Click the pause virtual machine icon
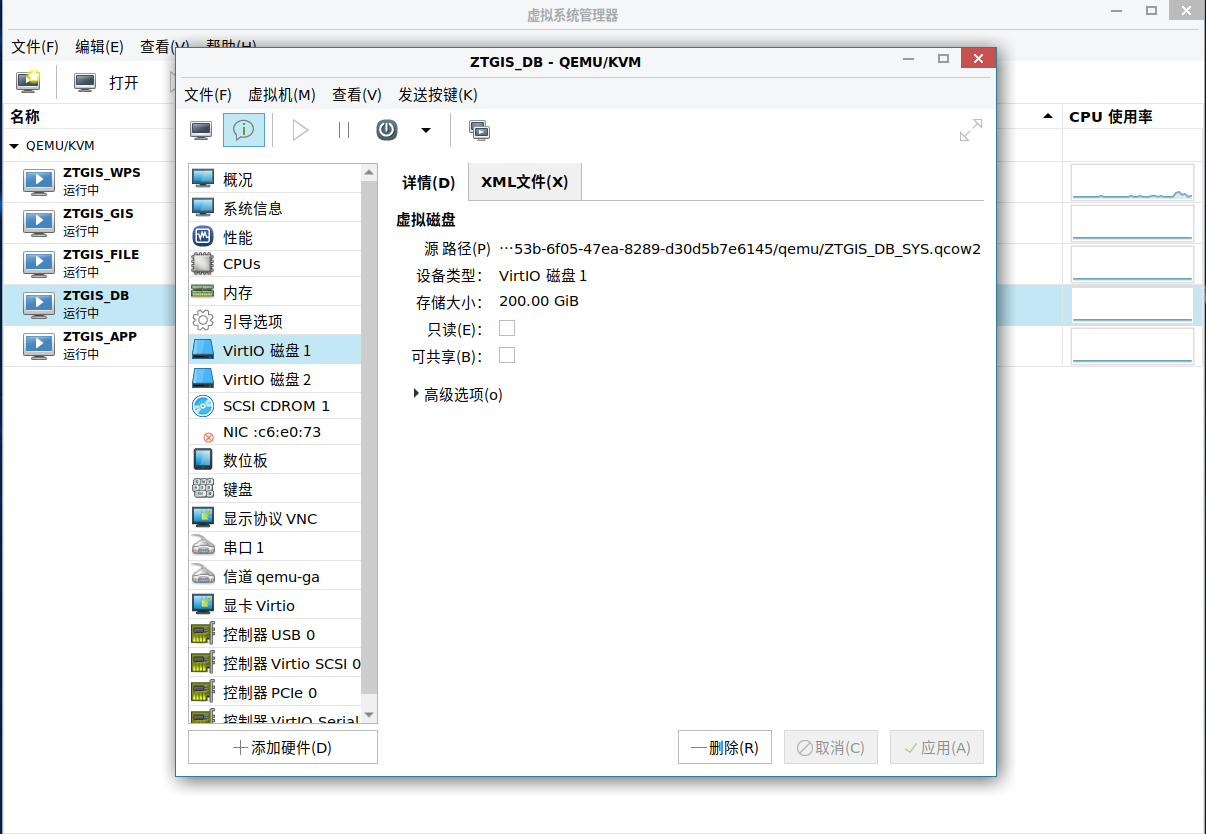 tap(343, 130)
